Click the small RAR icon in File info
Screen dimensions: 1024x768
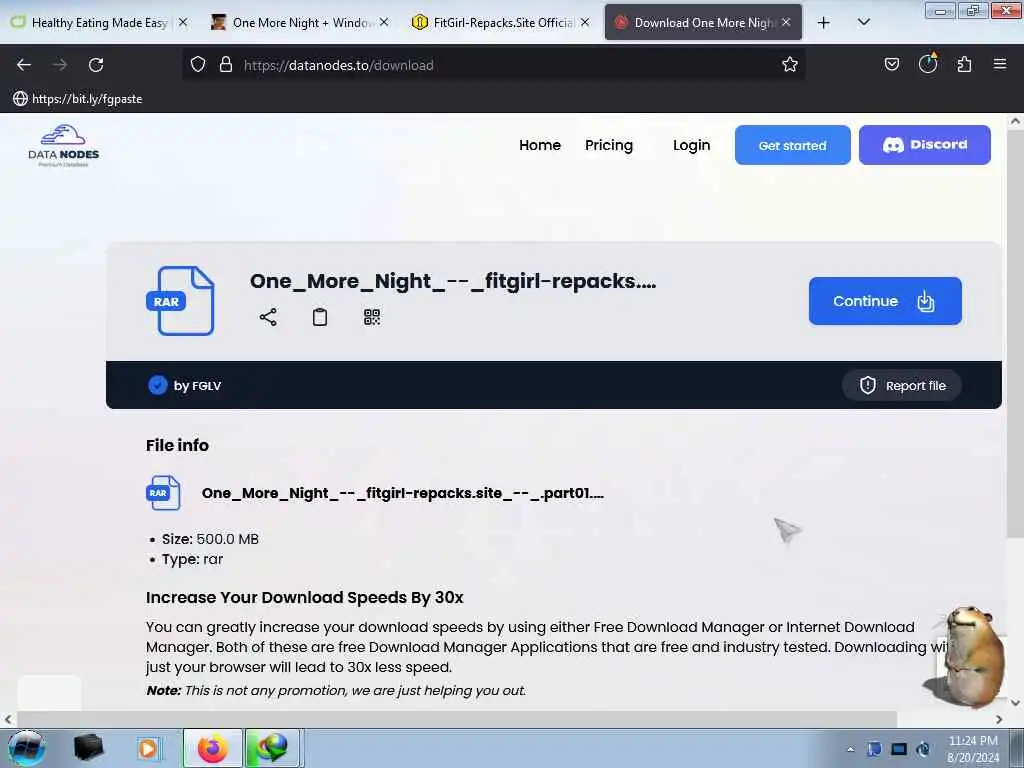[x=163, y=493]
